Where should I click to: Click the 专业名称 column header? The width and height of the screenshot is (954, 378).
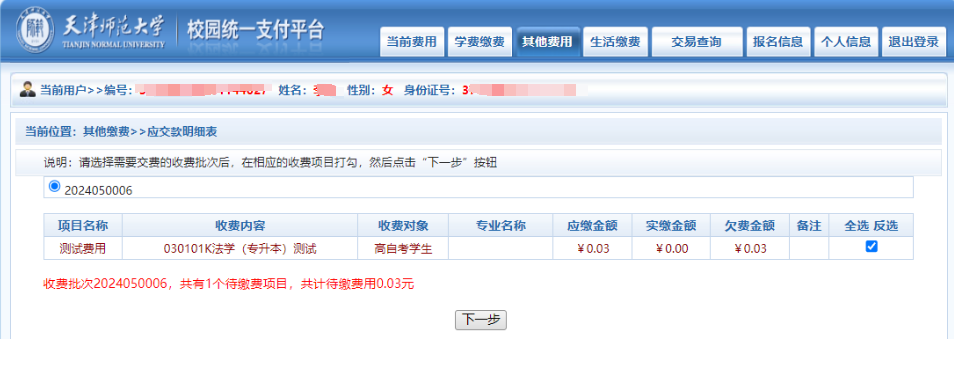coord(500,226)
